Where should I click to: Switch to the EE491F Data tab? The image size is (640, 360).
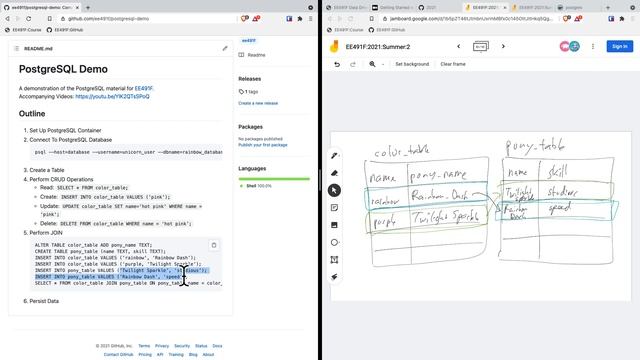(346, 7)
